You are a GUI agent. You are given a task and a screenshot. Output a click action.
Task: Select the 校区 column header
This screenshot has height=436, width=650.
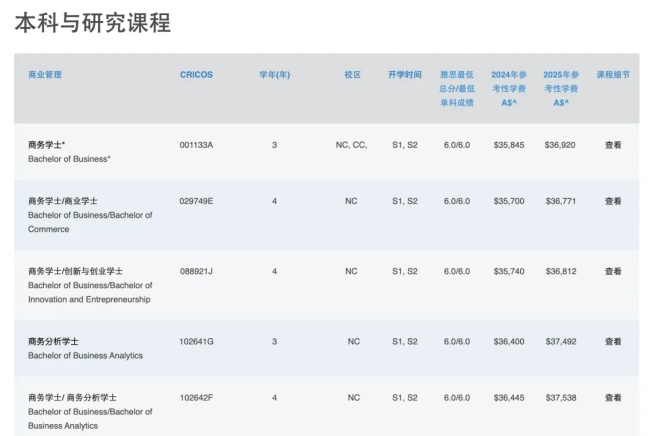pos(352,75)
